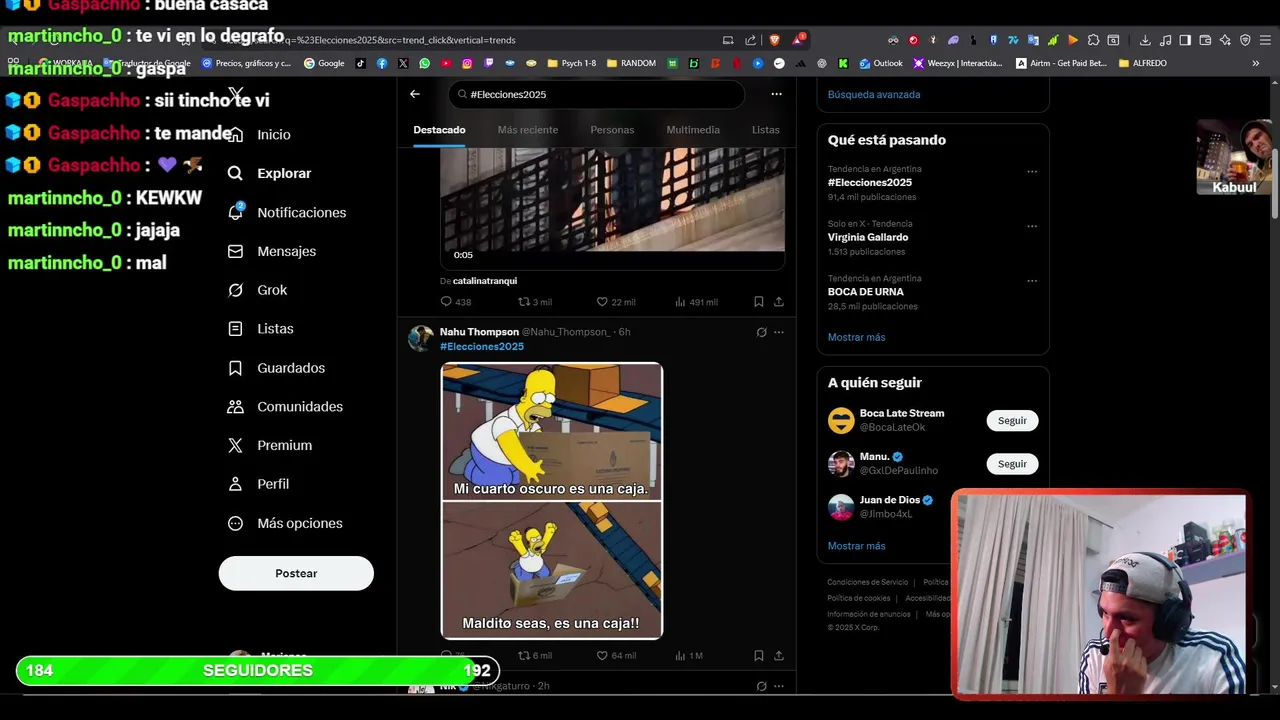The height and width of the screenshot is (720, 1280).
Task: Switch to Más reciente tab
Action: (x=528, y=130)
